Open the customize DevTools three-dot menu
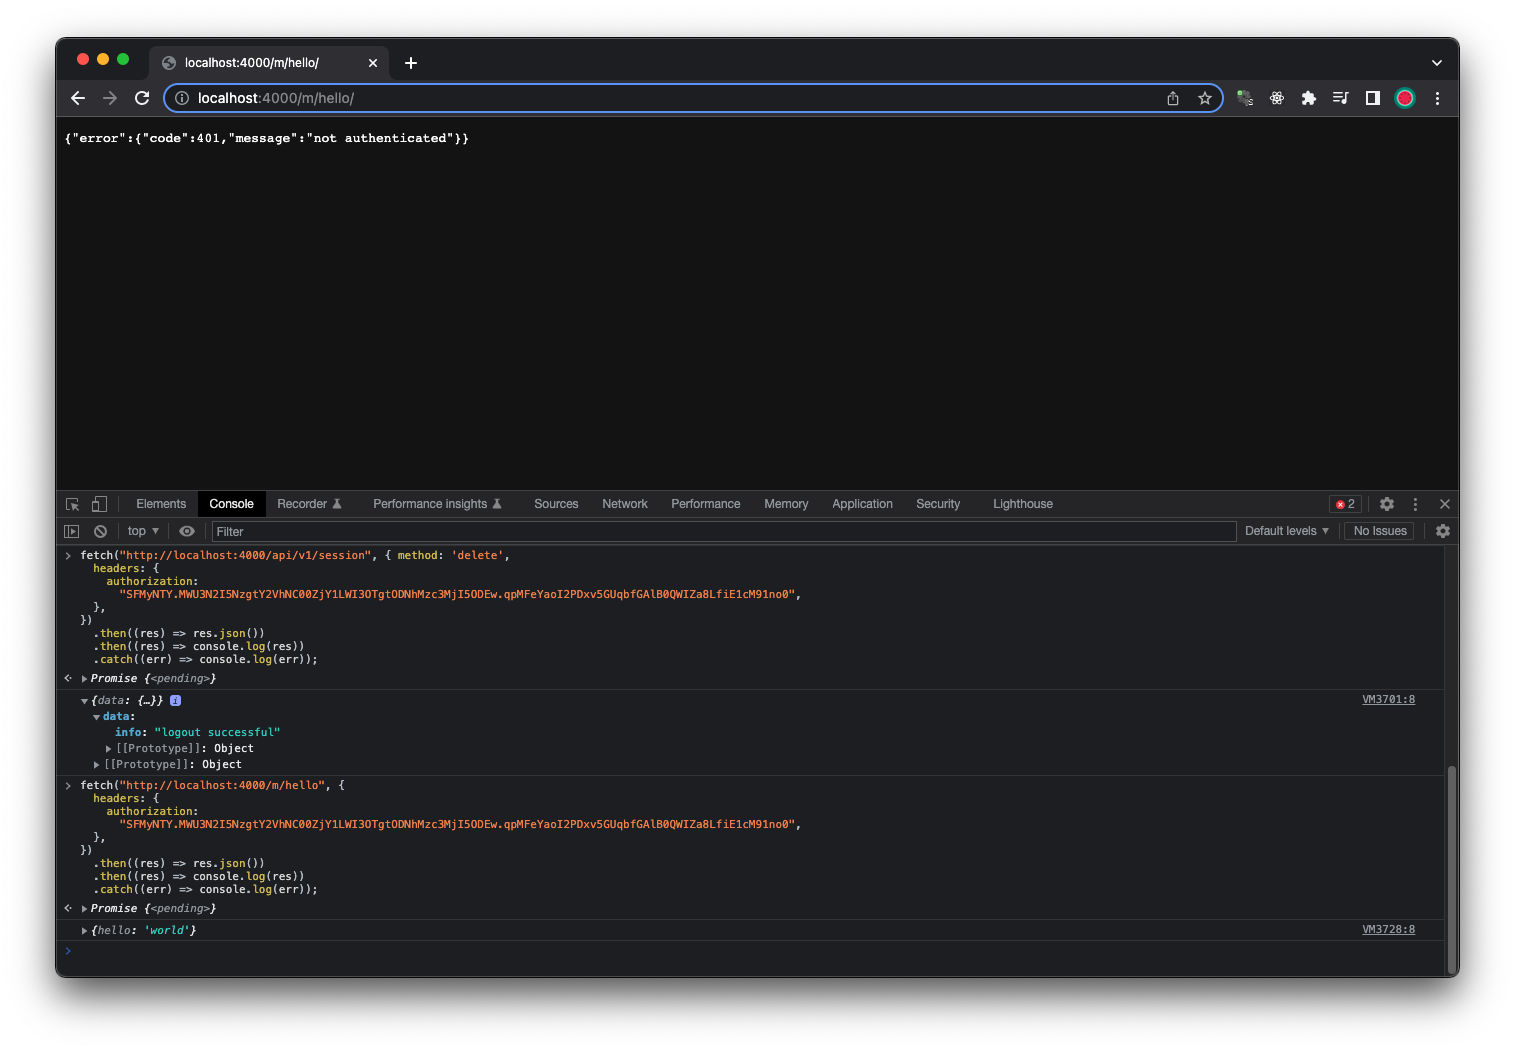 tap(1415, 504)
